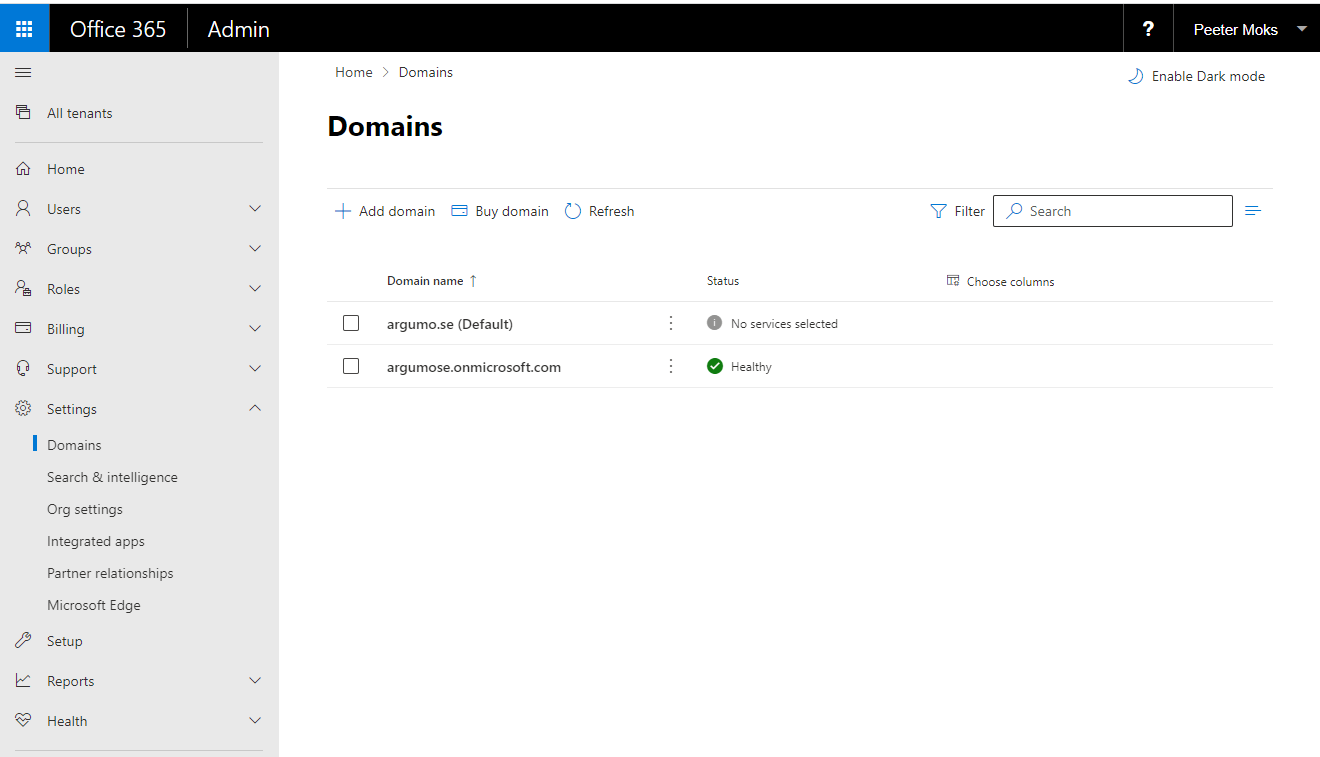Click the Office 365 title link

[x=118, y=29]
